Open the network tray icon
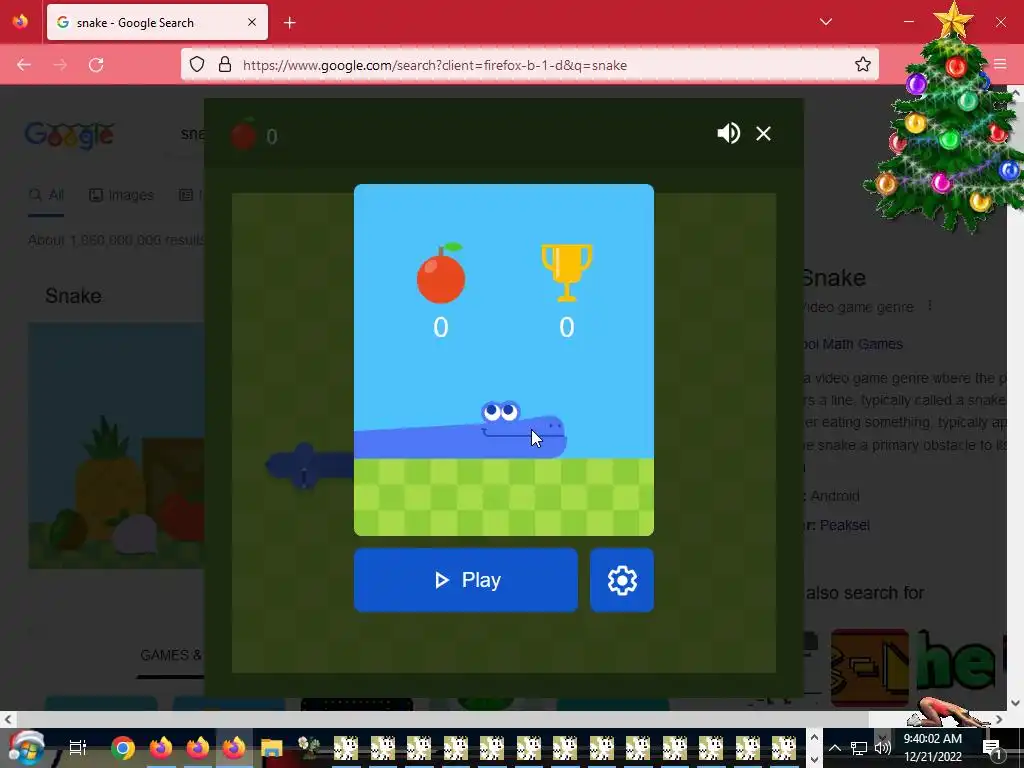 click(x=859, y=748)
